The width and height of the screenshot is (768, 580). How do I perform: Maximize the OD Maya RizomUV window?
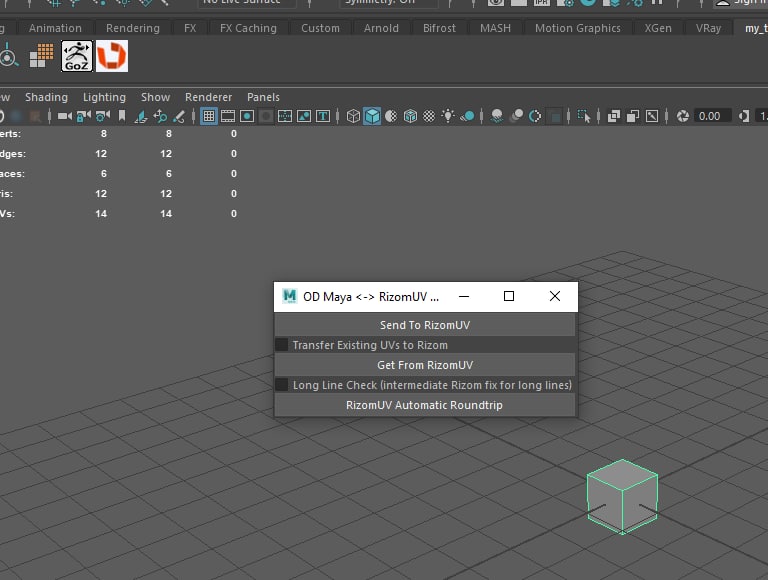pyautogui.click(x=509, y=296)
